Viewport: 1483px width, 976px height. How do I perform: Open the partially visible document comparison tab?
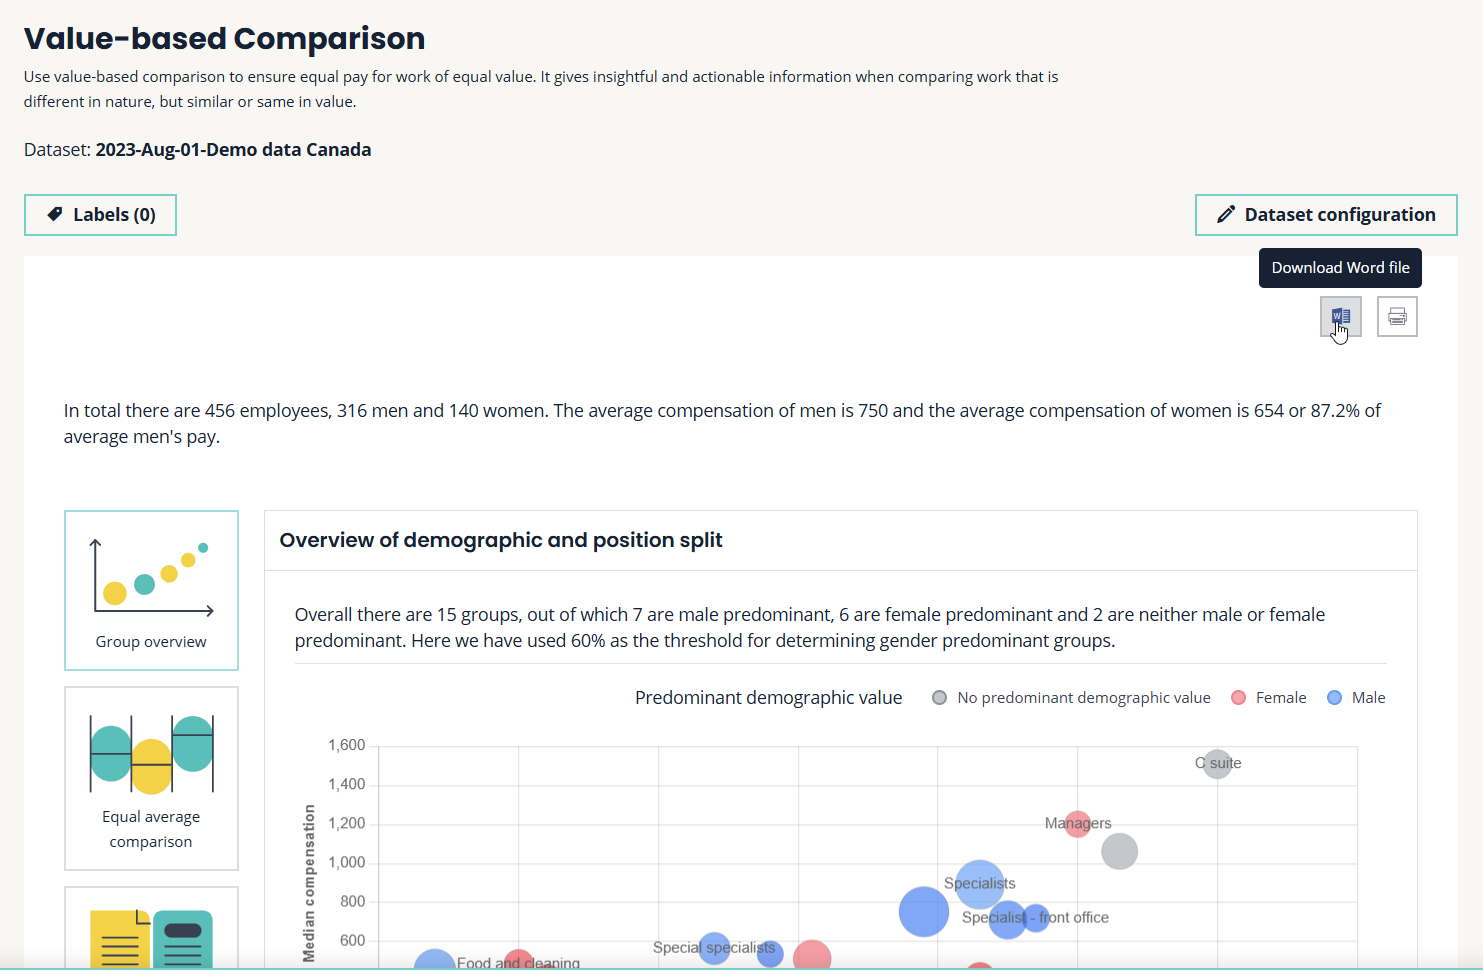(151, 930)
